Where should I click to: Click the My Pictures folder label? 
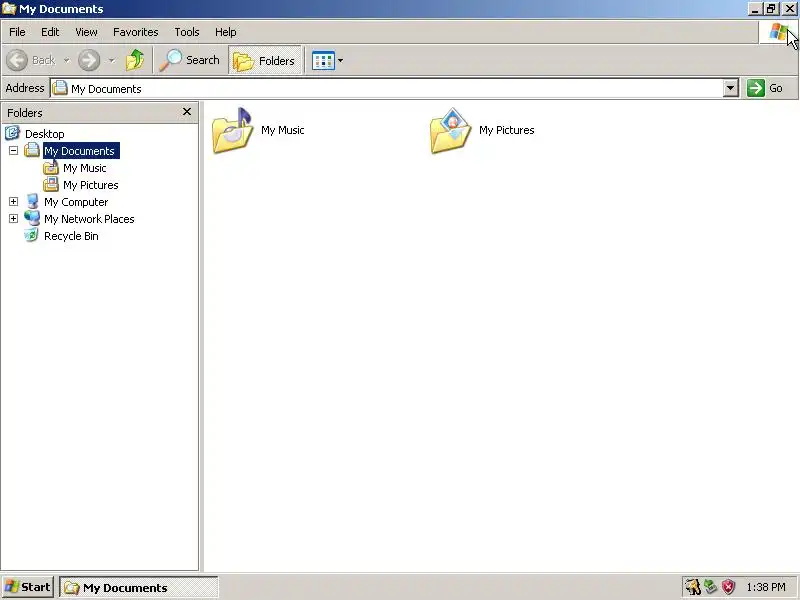pos(507,130)
